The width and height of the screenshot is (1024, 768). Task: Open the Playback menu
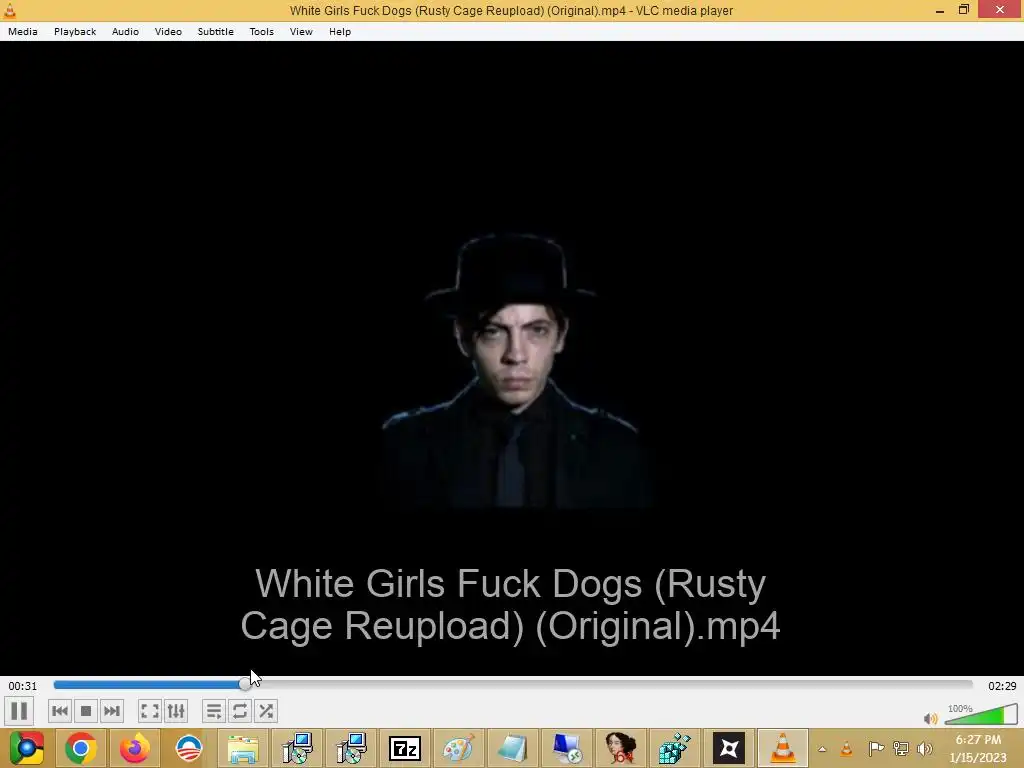75,31
